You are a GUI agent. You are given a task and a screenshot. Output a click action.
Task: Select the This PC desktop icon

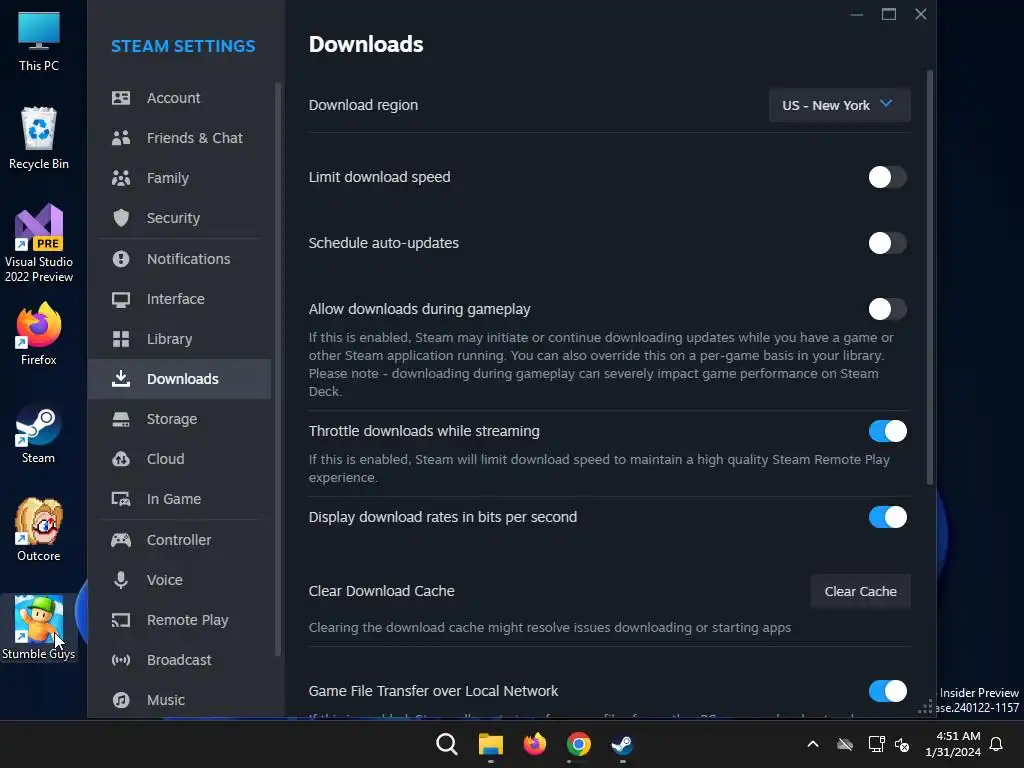[39, 40]
